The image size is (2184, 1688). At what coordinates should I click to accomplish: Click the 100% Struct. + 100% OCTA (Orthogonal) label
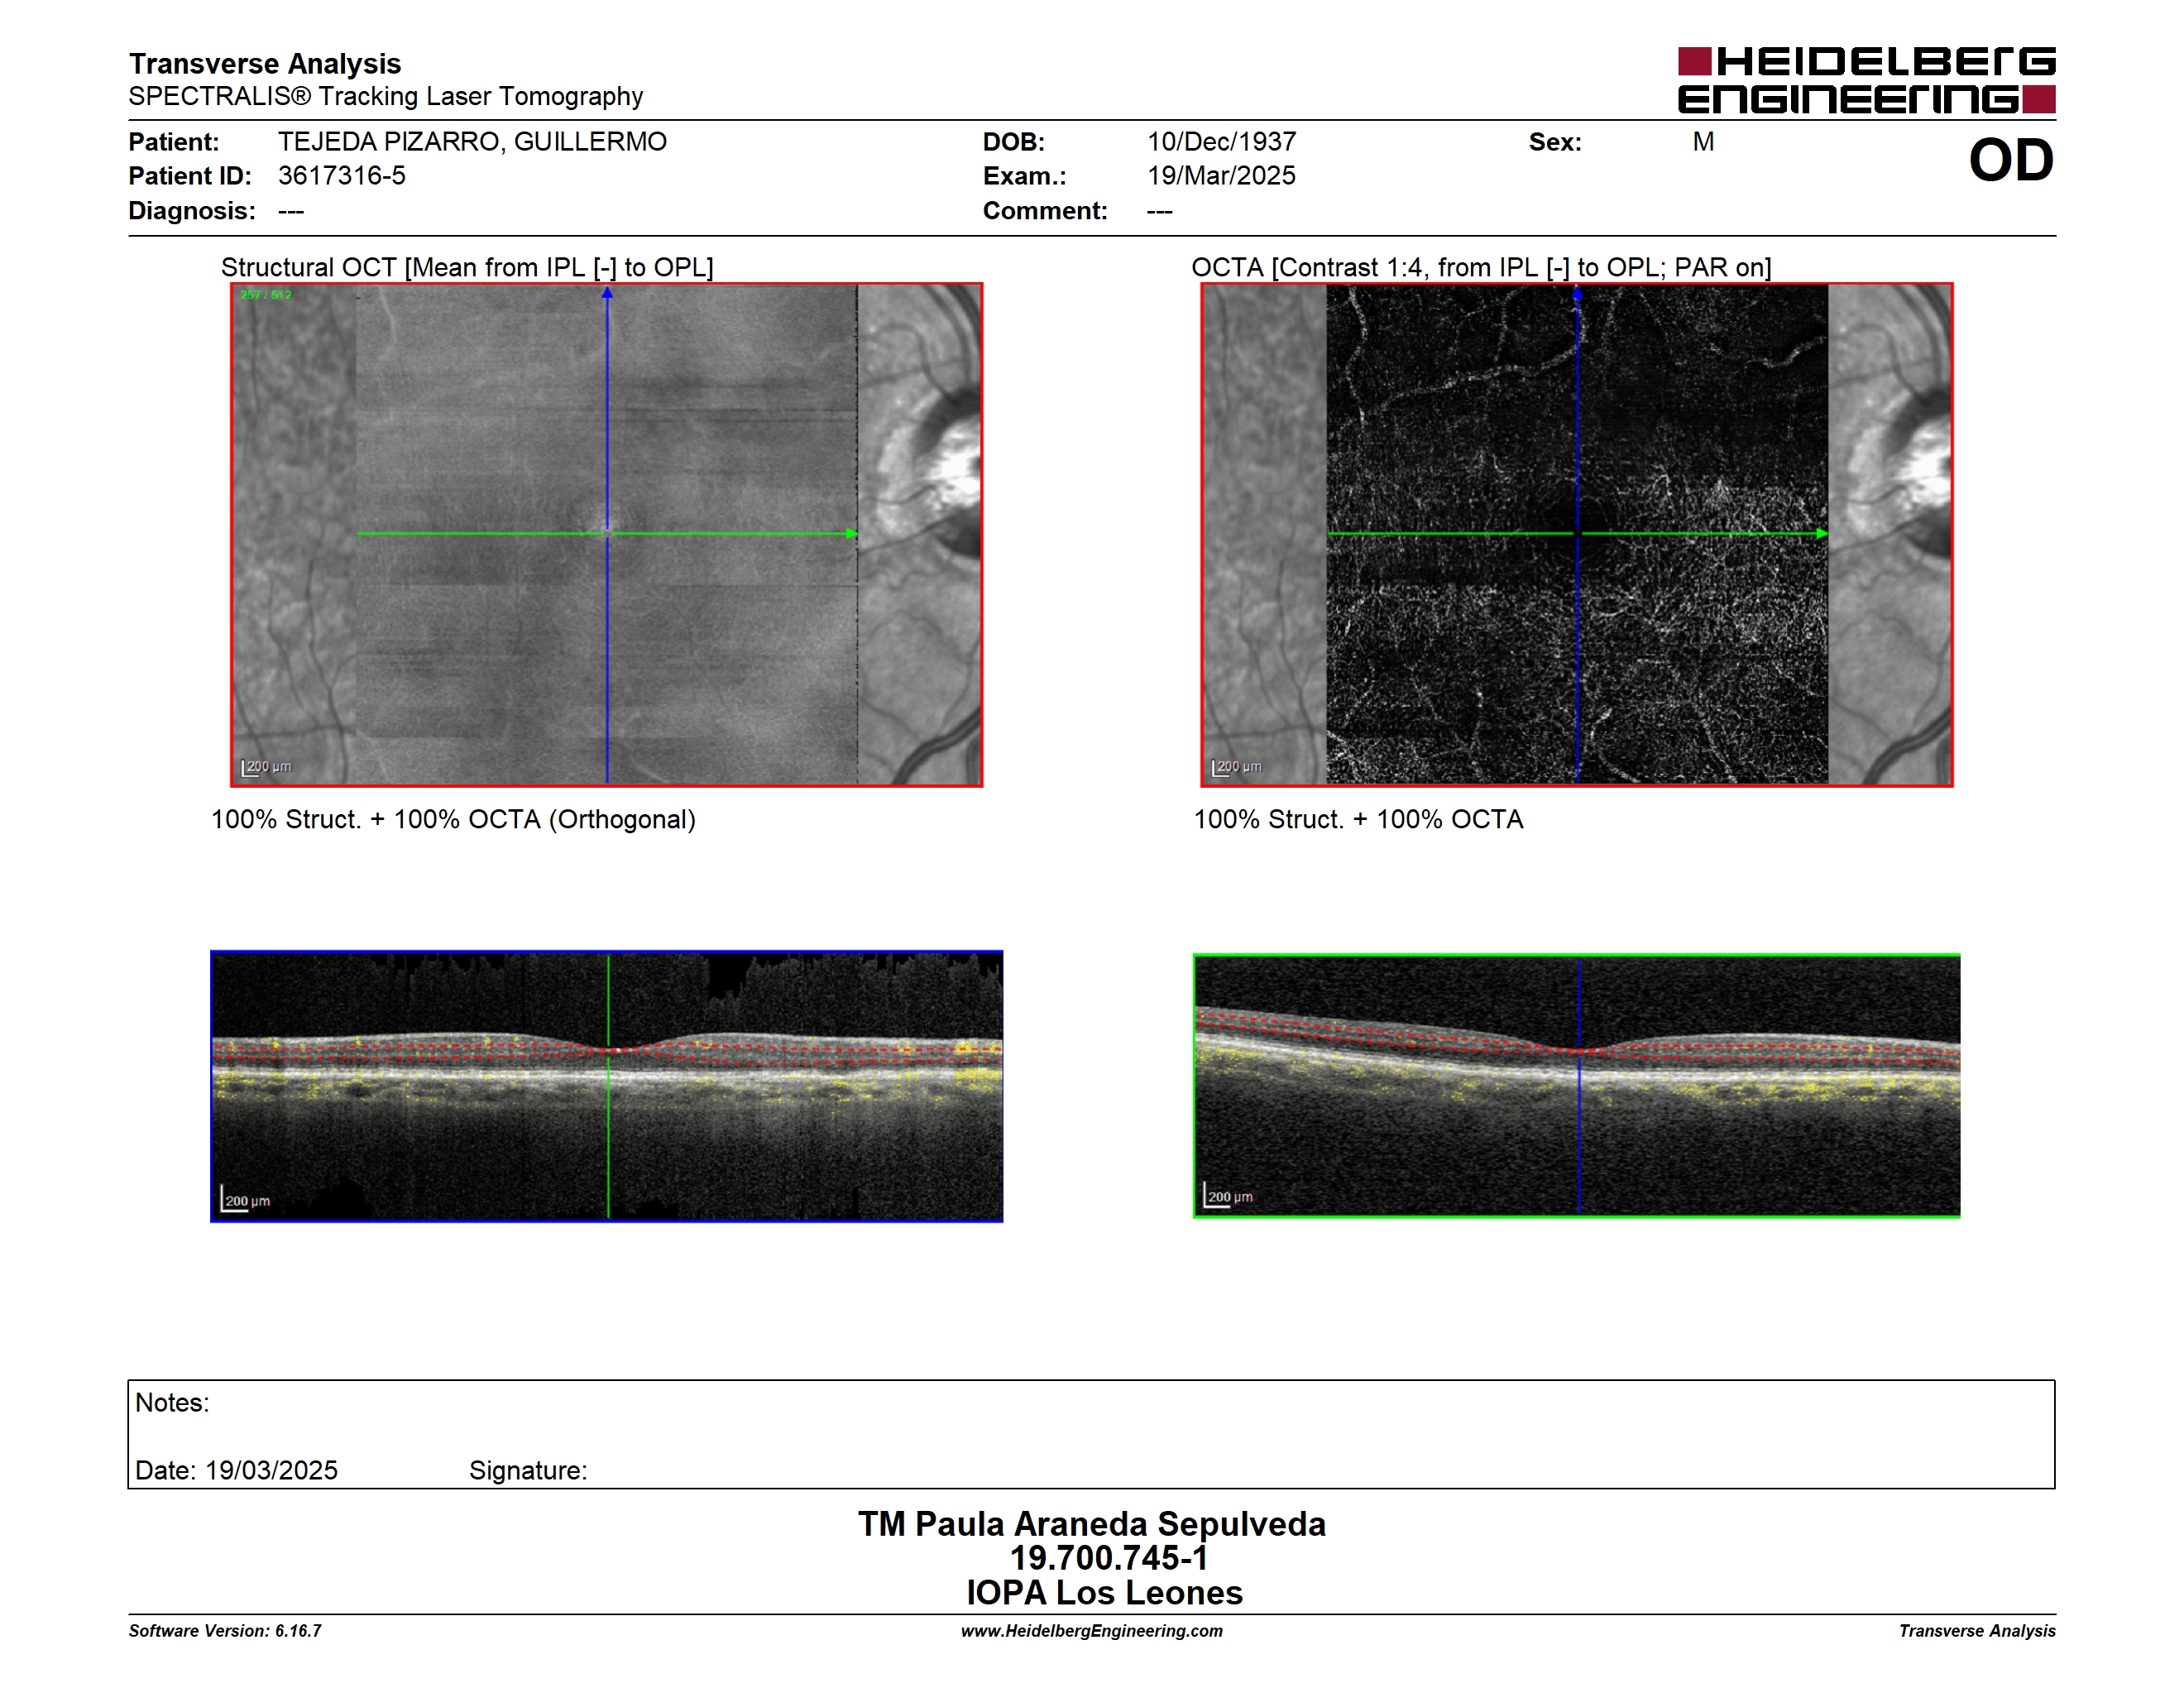[453, 819]
